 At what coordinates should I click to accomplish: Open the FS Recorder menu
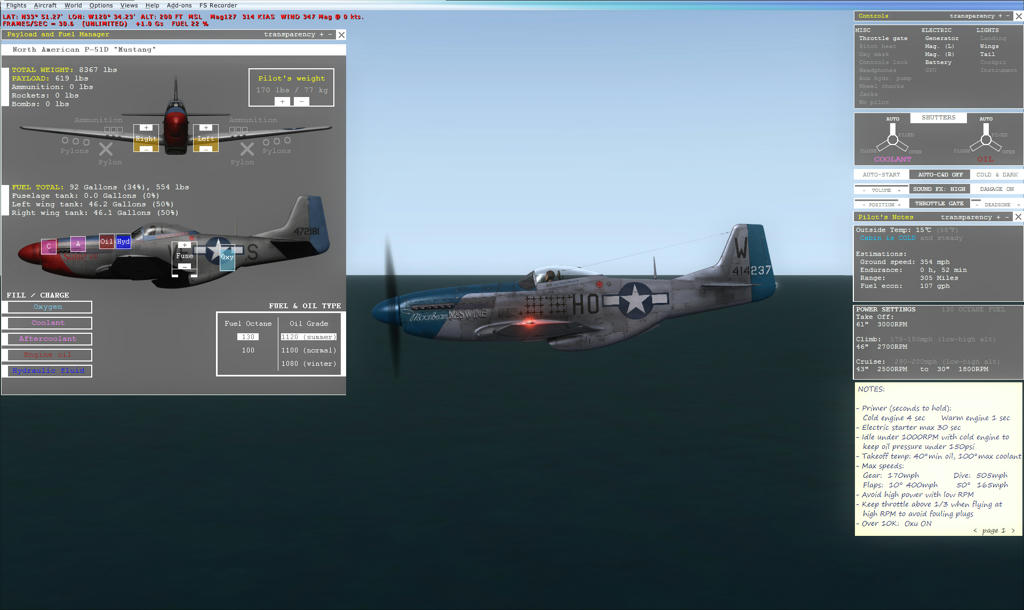(218, 5)
